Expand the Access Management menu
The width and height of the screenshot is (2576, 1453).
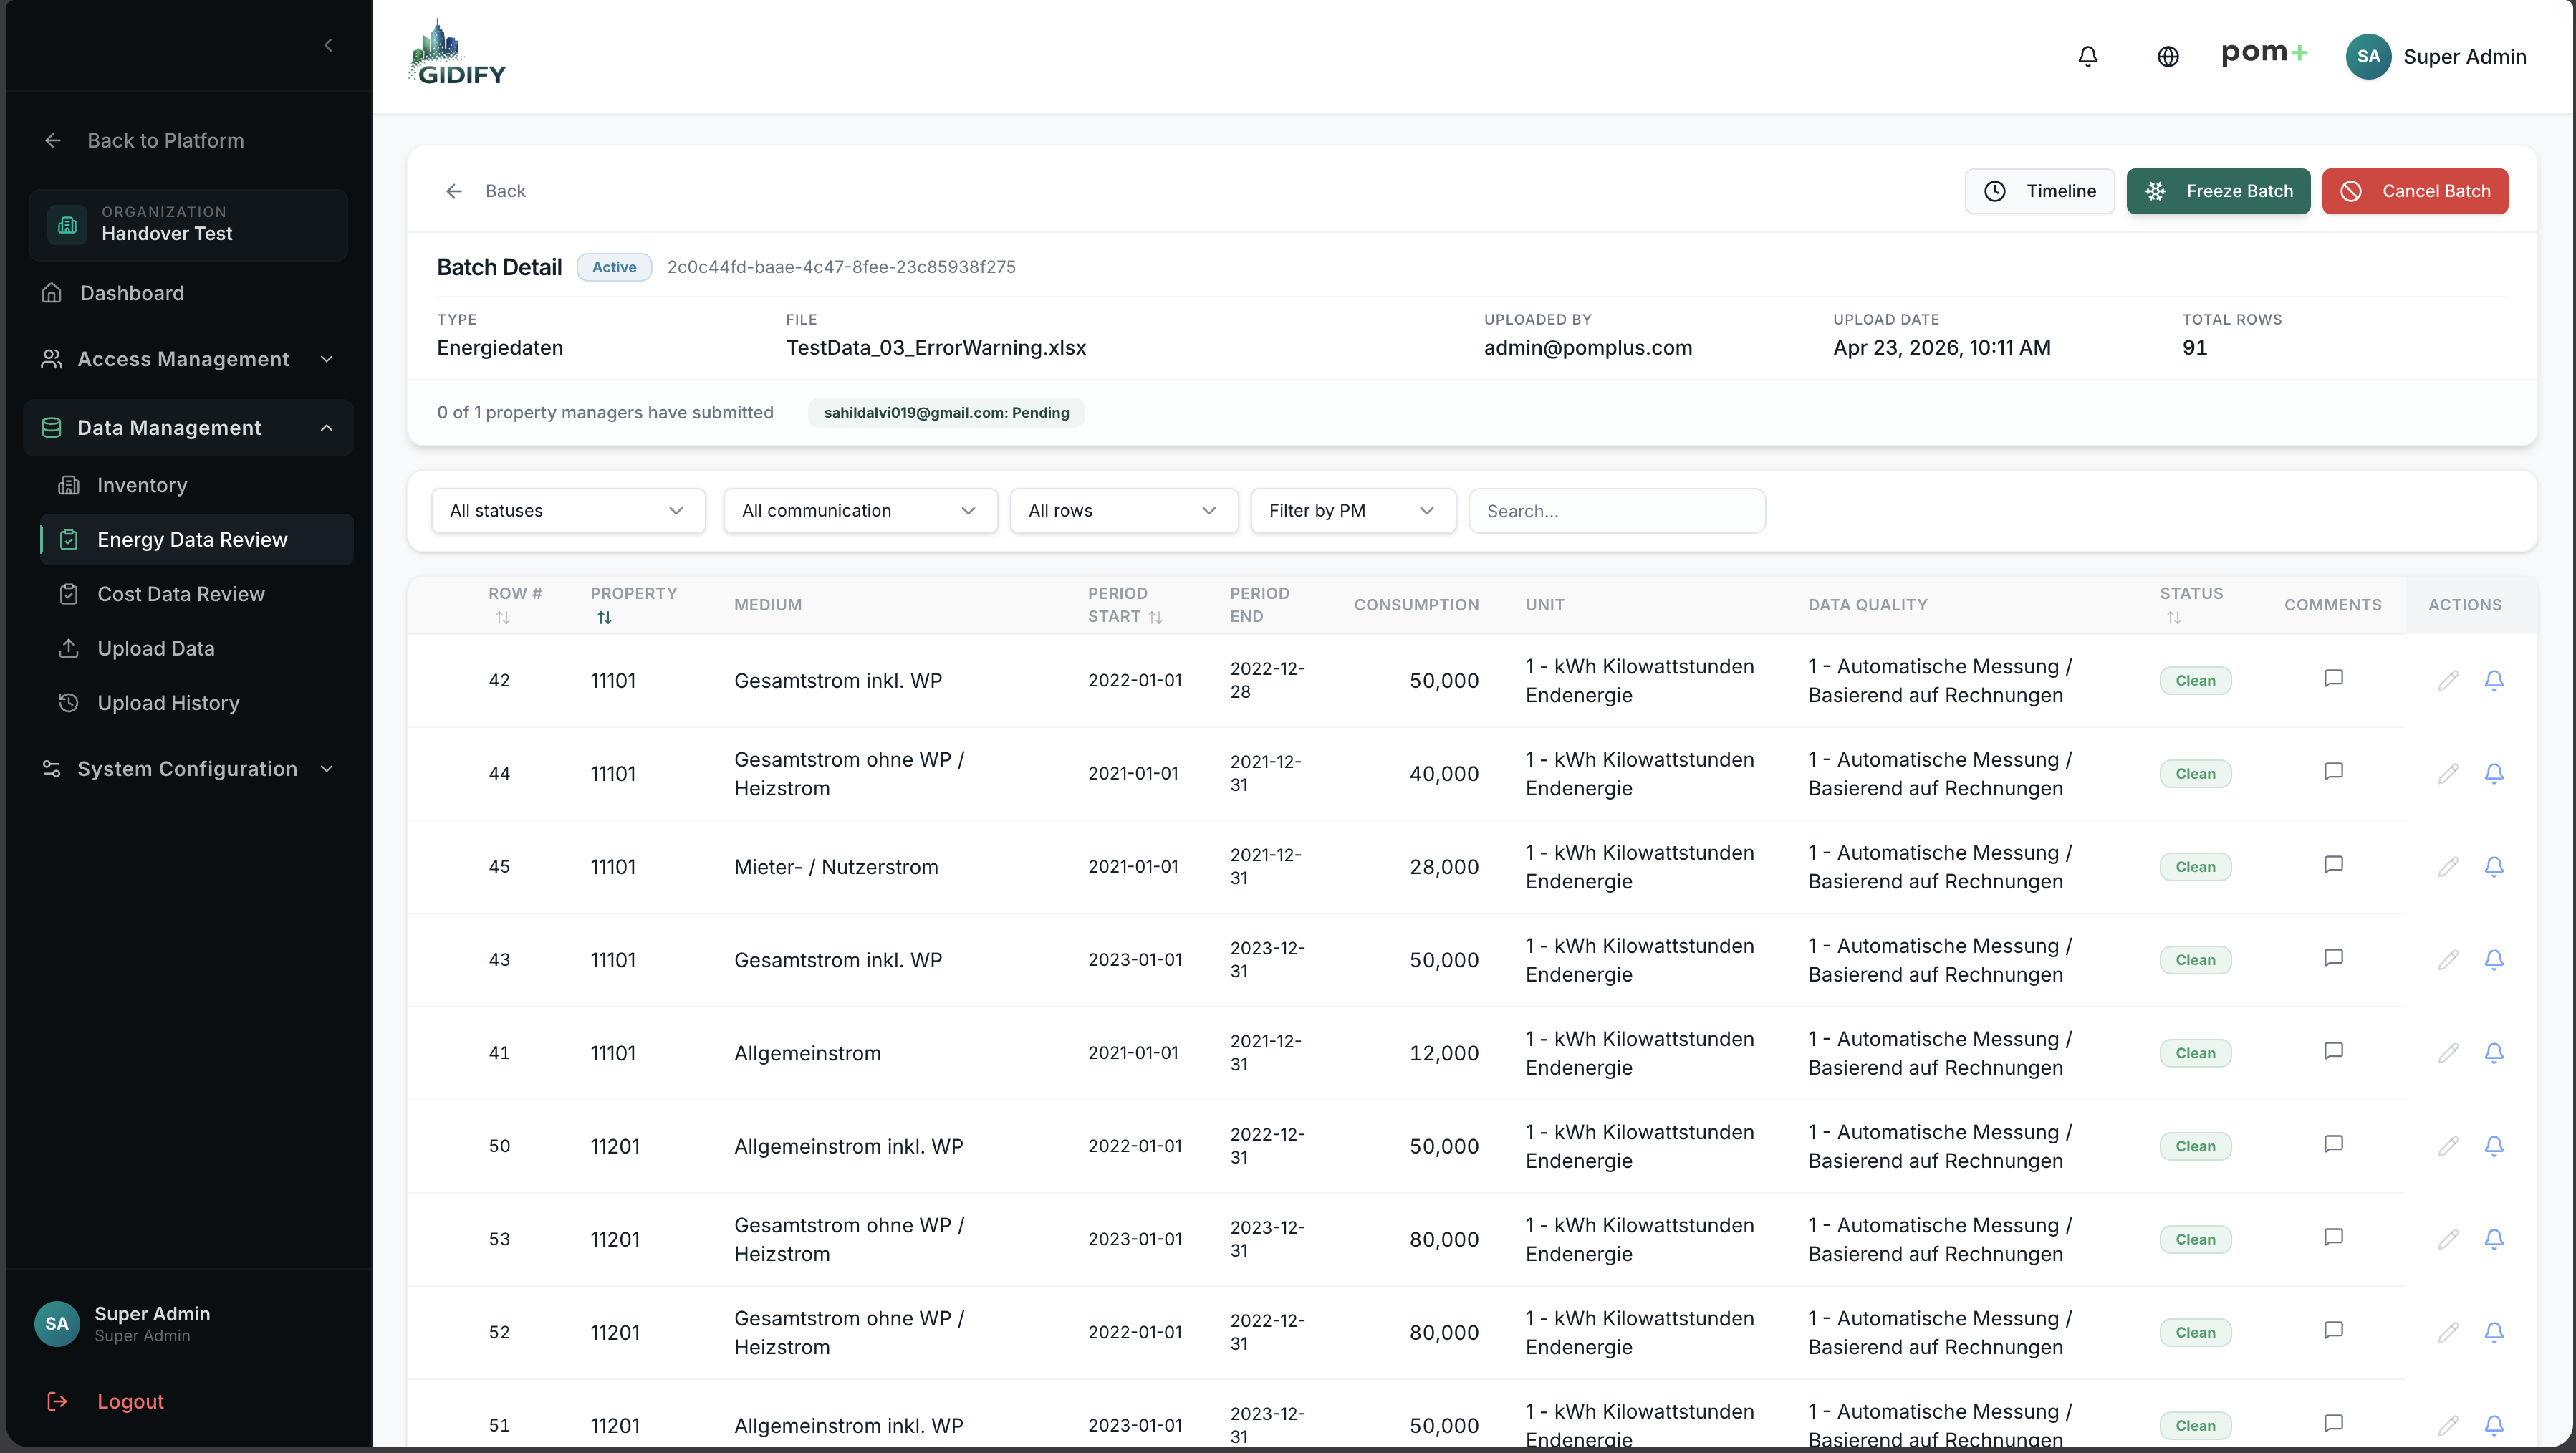pos(188,359)
